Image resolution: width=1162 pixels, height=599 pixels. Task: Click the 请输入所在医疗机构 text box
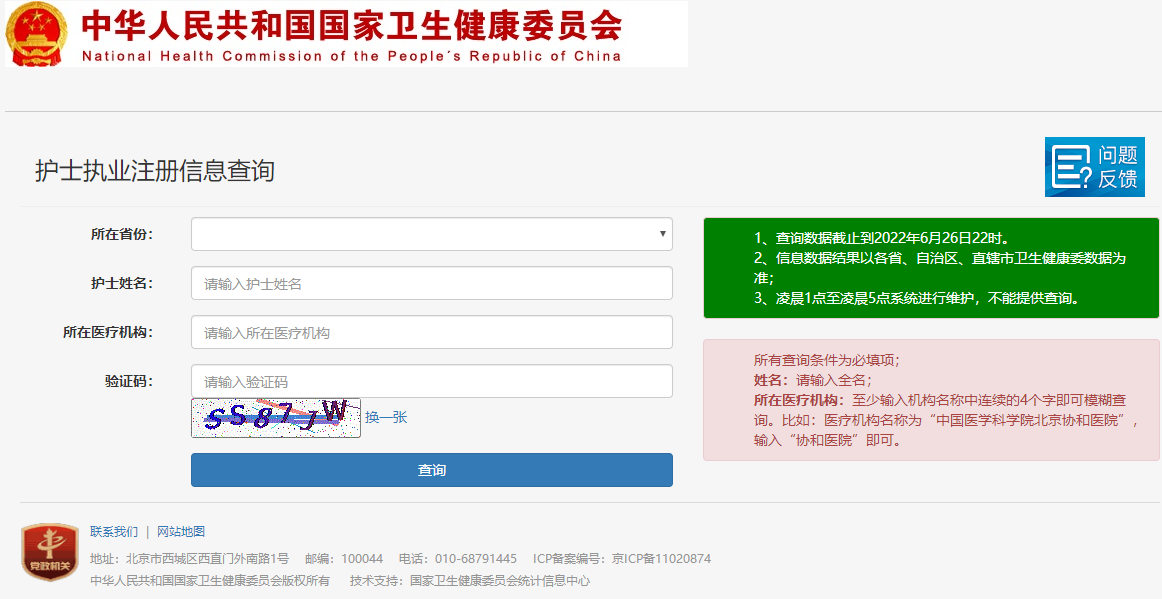pyautogui.click(x=431, y=332)
